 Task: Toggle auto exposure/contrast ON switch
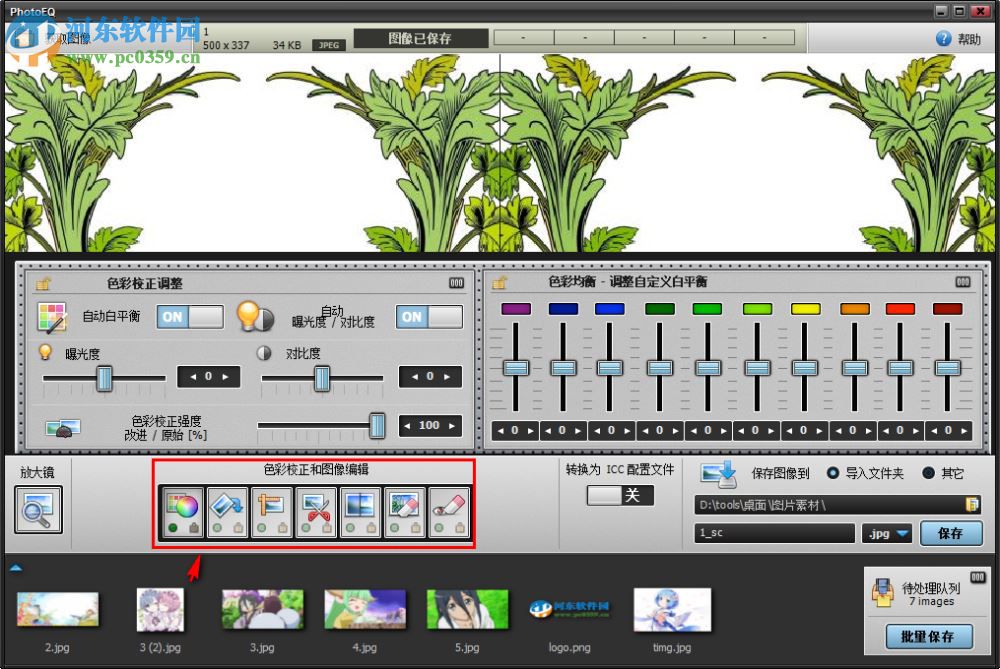pos(429,317)
